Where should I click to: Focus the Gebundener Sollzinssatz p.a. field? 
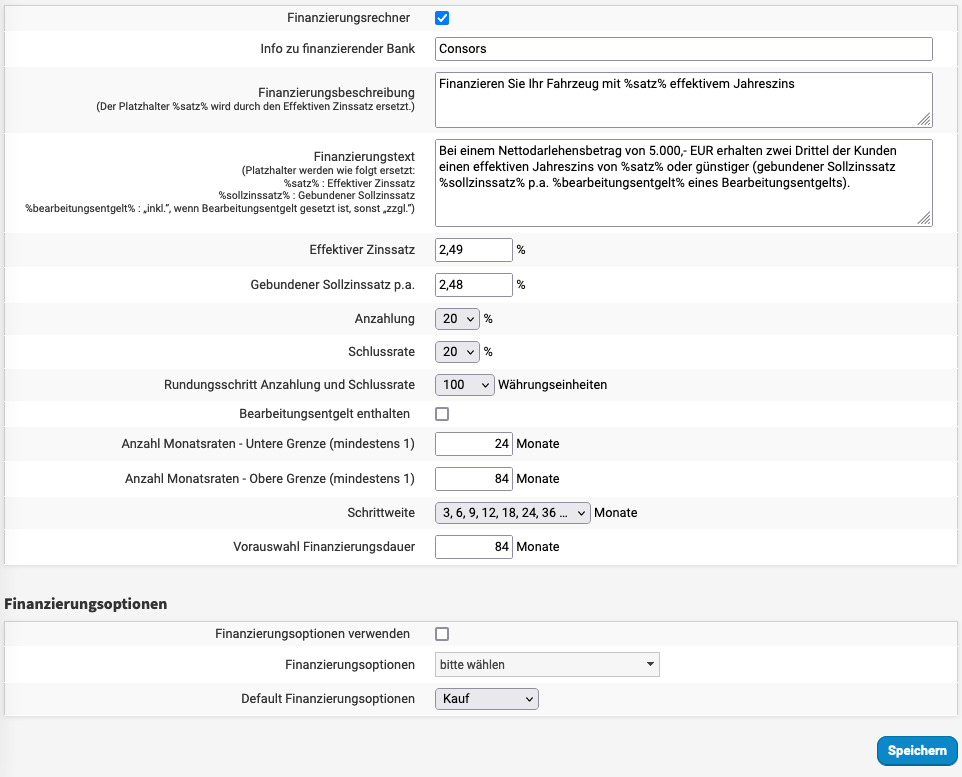(474, 285)
